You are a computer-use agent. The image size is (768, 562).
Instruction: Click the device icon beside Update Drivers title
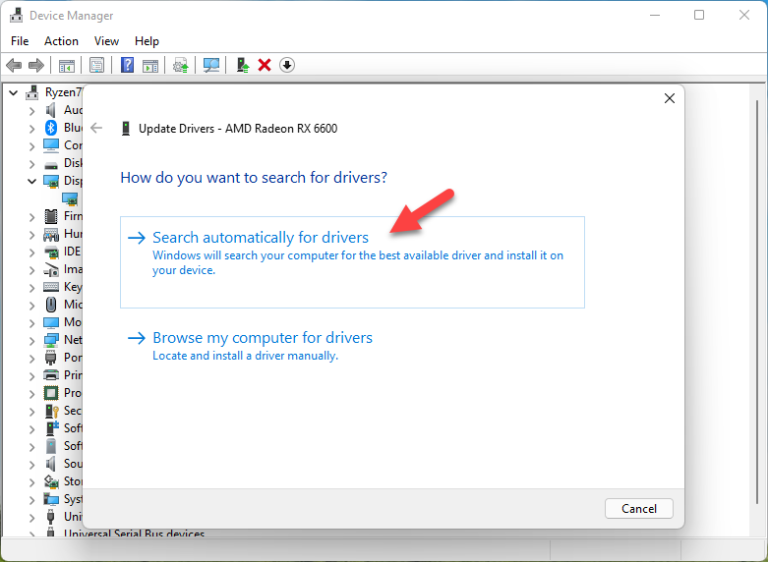click(126, 129)
